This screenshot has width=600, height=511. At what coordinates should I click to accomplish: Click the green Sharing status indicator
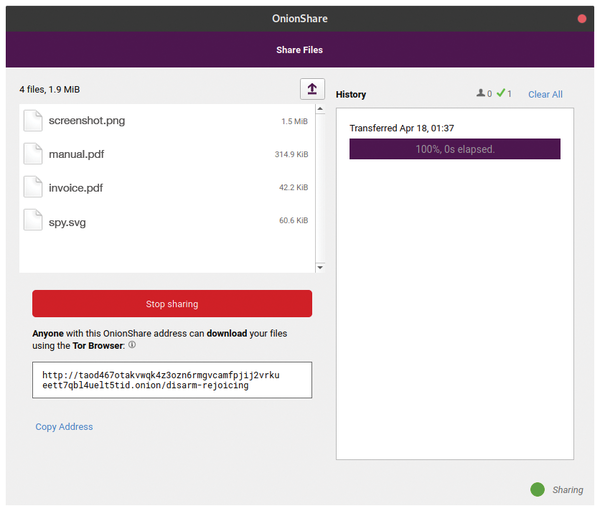(x=537, y=489)
